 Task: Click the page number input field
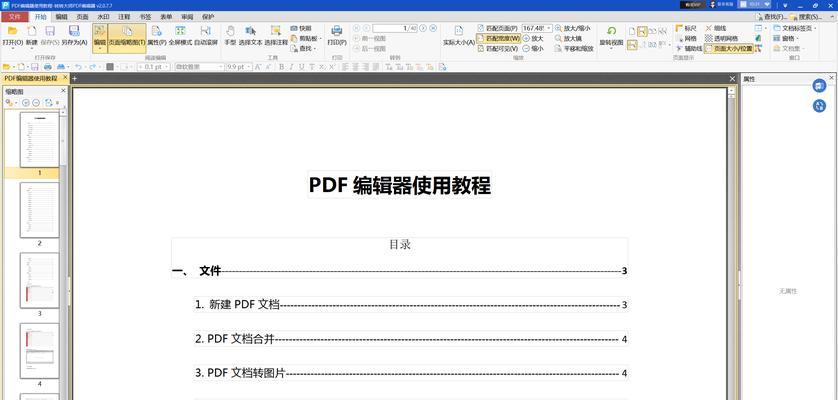[x=395, y=28]
